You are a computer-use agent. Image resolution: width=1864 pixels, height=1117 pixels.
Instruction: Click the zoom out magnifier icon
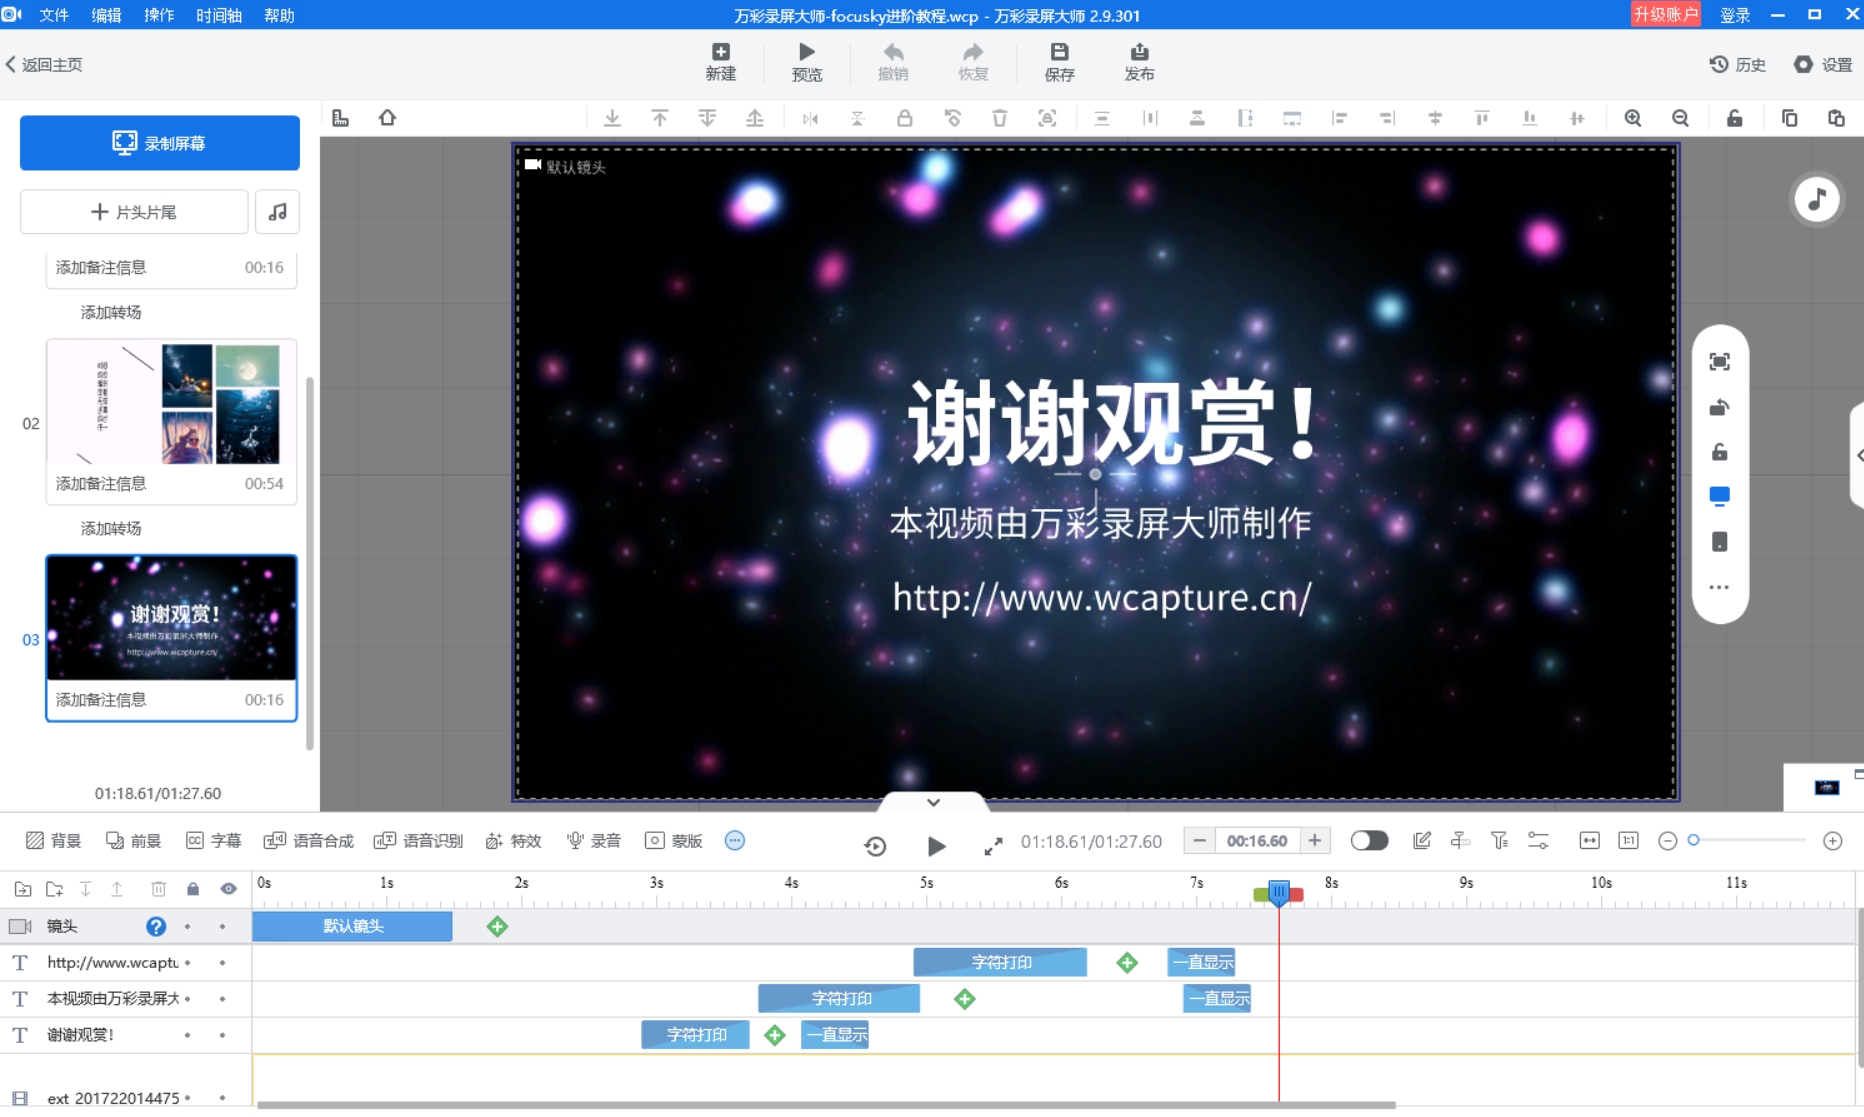[x=1680, y=118]
